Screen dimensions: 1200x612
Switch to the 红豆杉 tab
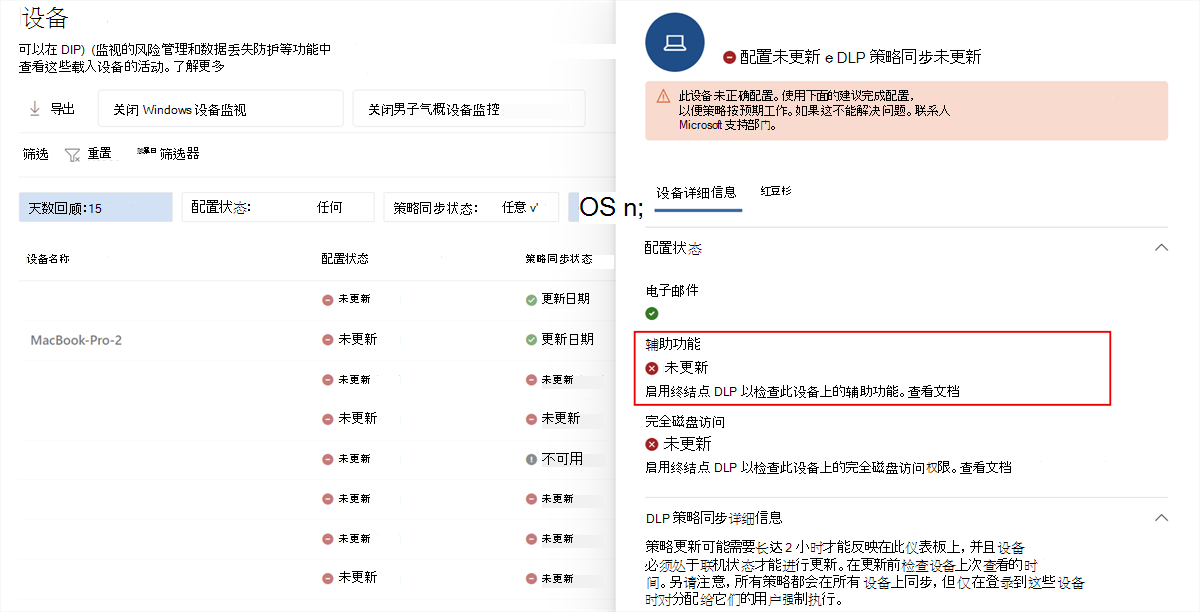point(776,190)
